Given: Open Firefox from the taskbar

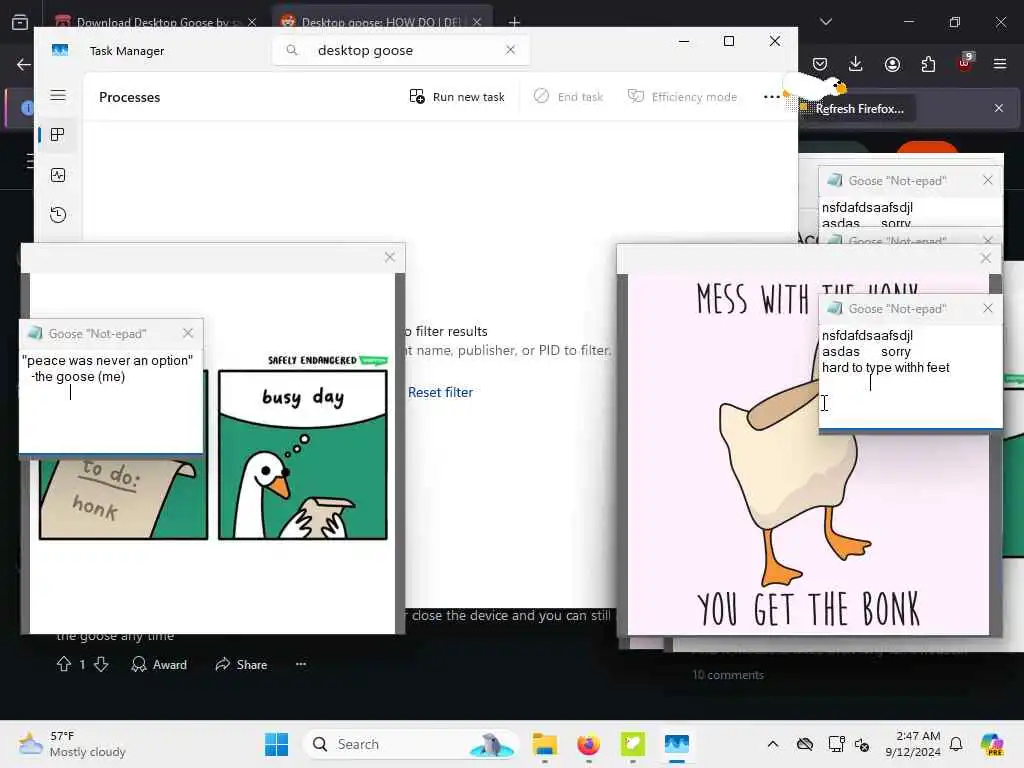Looking at the screenshot, I should click(588, 744).
